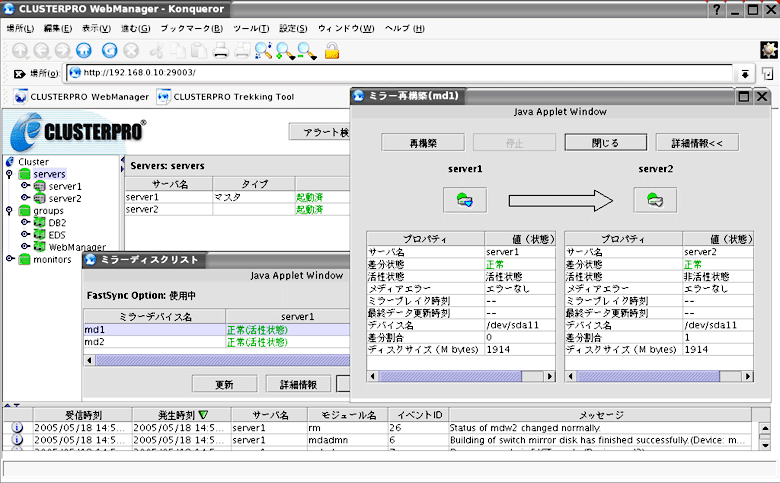Click the Zoom in font icon

click(285, 51)
